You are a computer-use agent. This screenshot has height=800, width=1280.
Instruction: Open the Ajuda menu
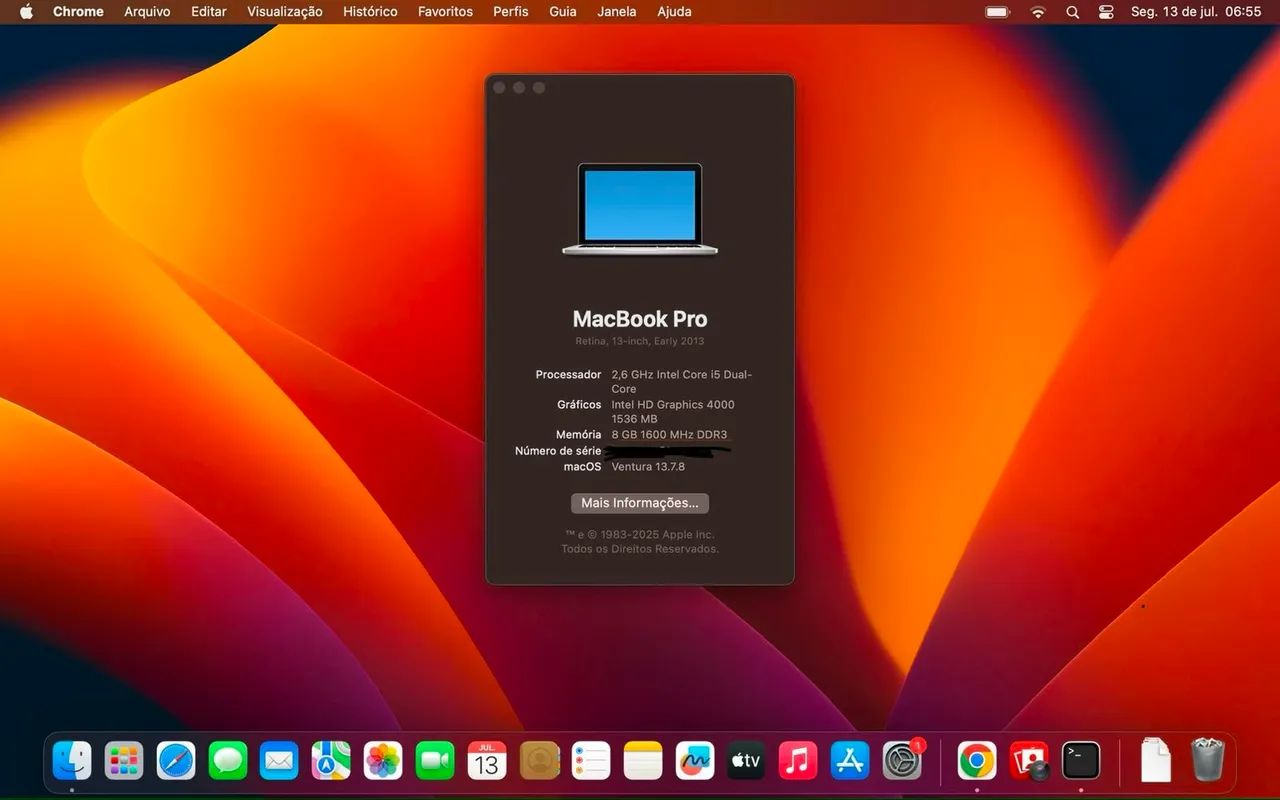(x=674, y=12)
